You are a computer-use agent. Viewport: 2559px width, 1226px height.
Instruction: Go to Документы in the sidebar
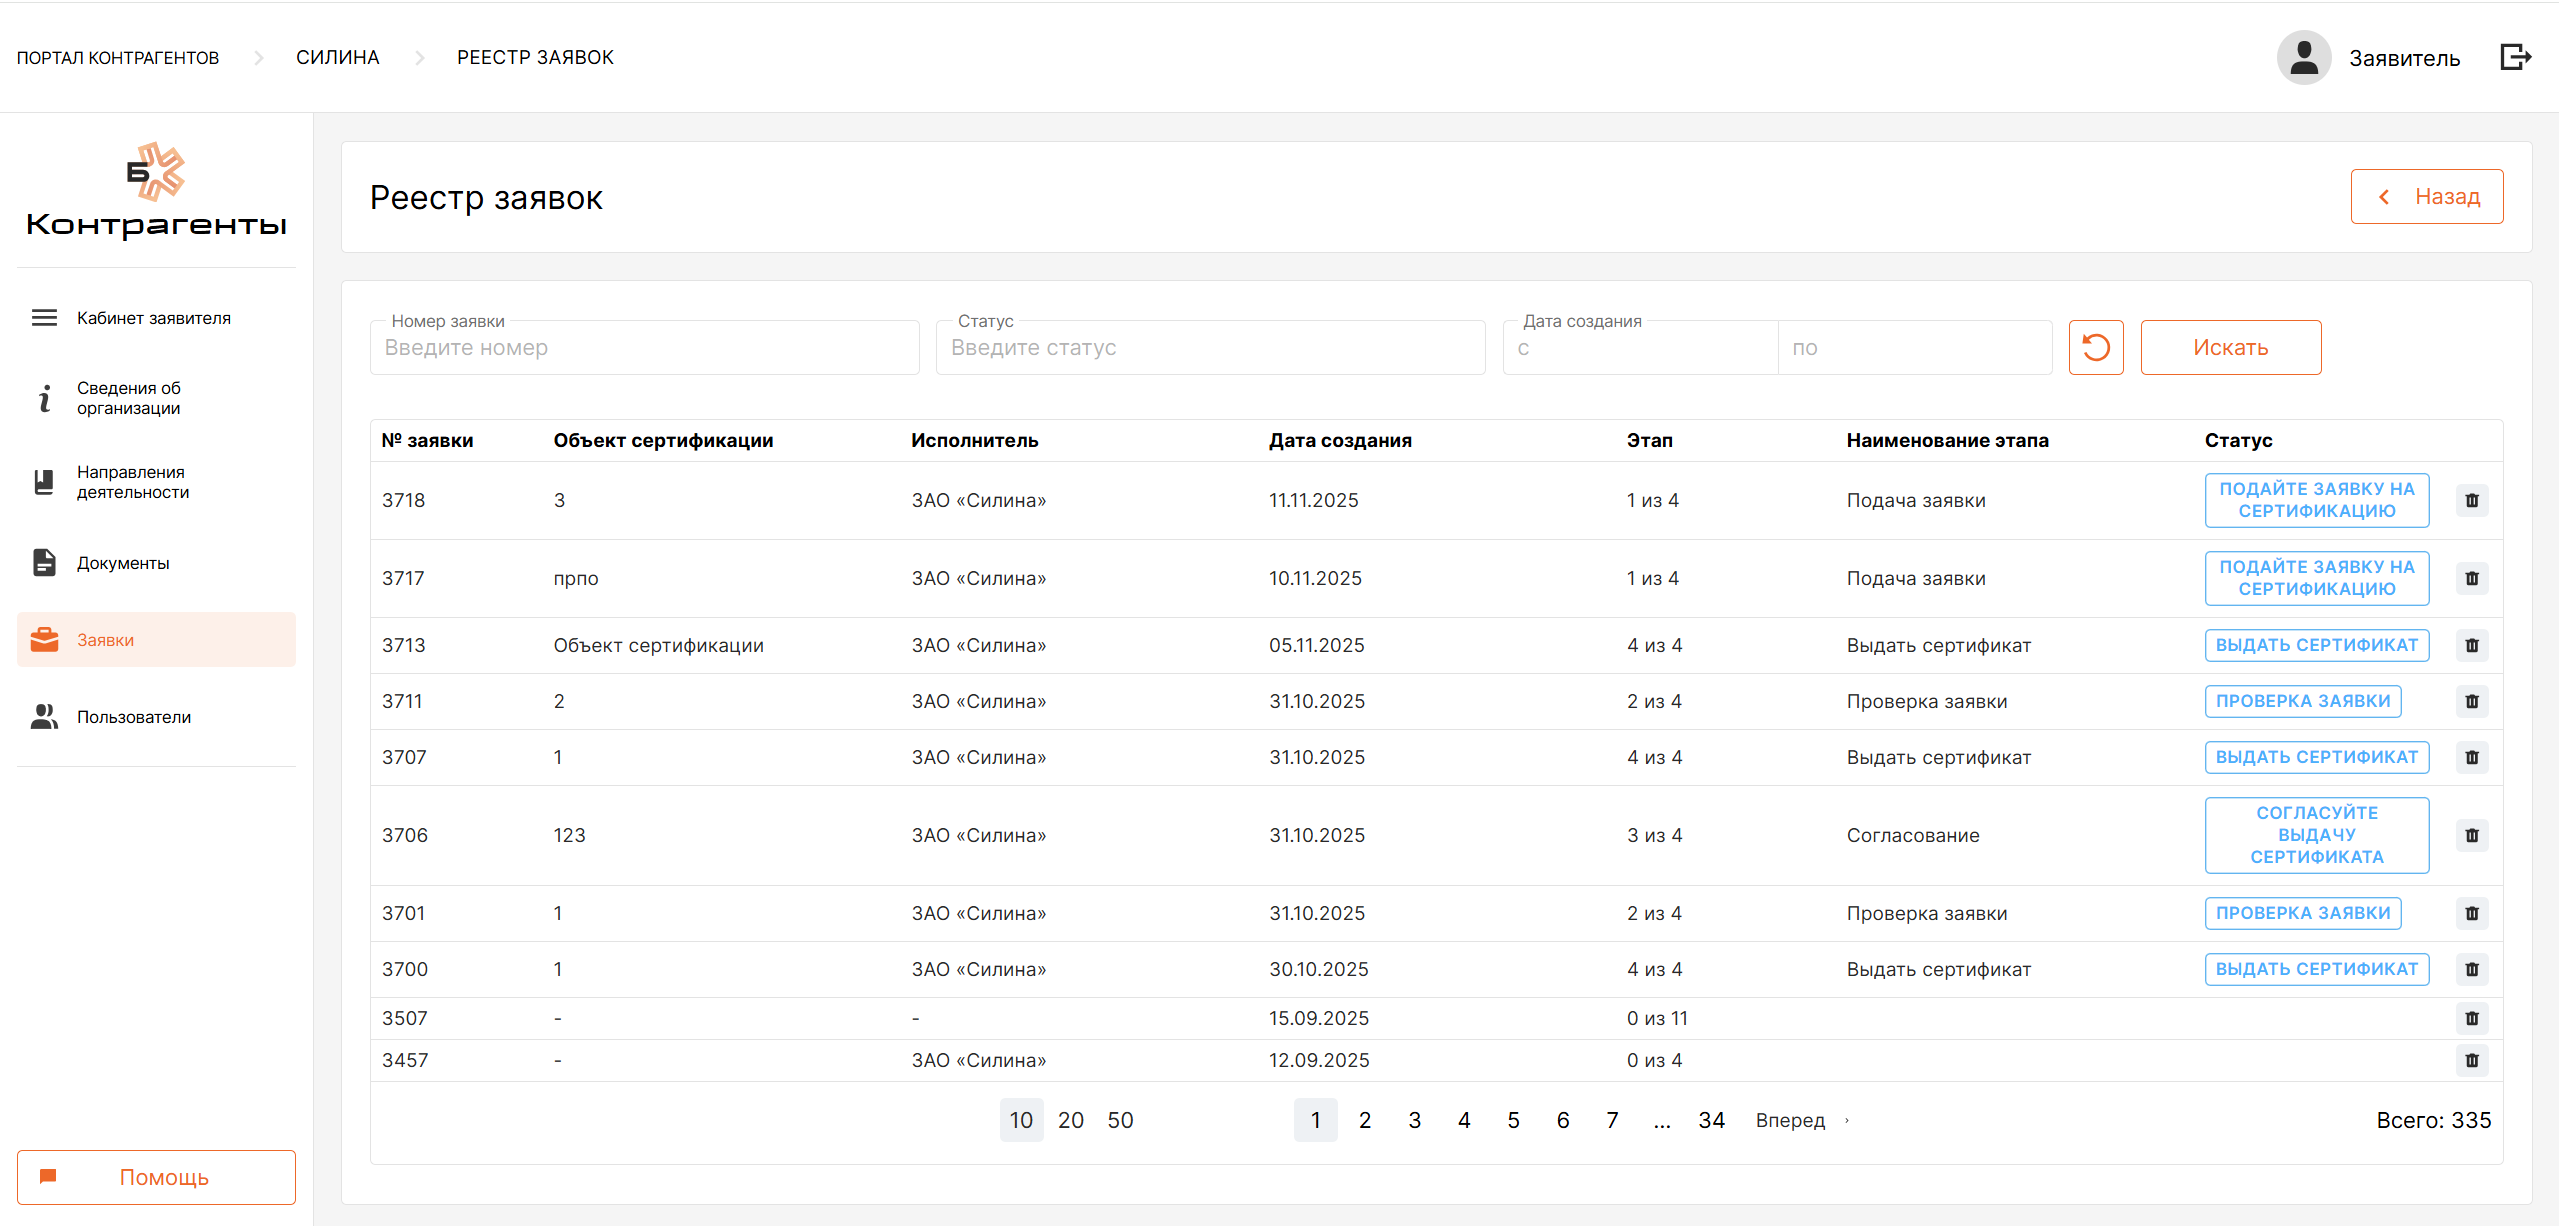pos(123,563)
